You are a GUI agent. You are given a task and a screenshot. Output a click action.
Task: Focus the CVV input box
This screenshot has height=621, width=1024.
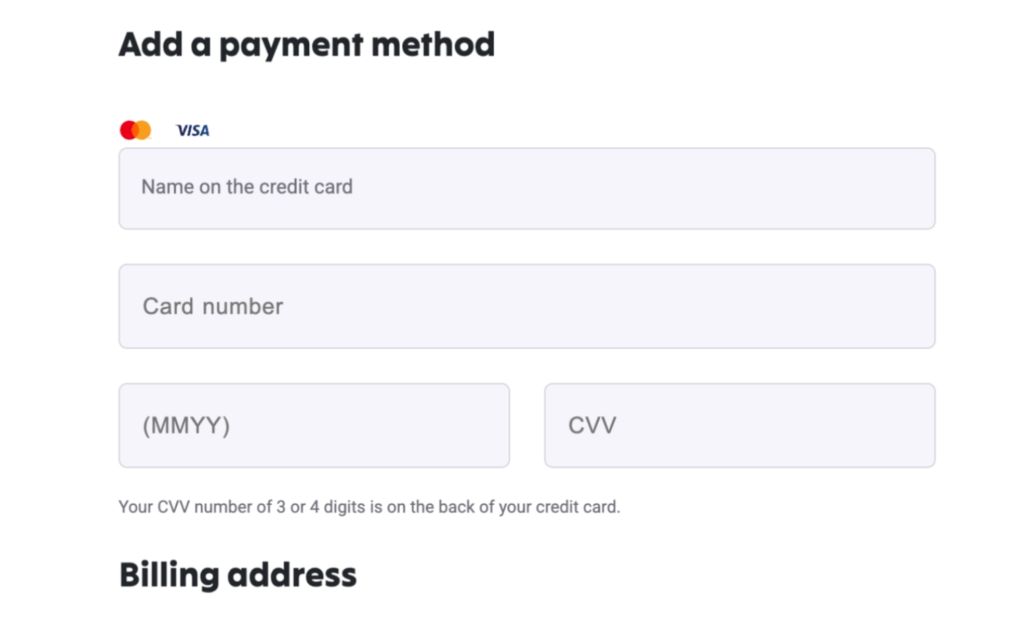[739, 425]
